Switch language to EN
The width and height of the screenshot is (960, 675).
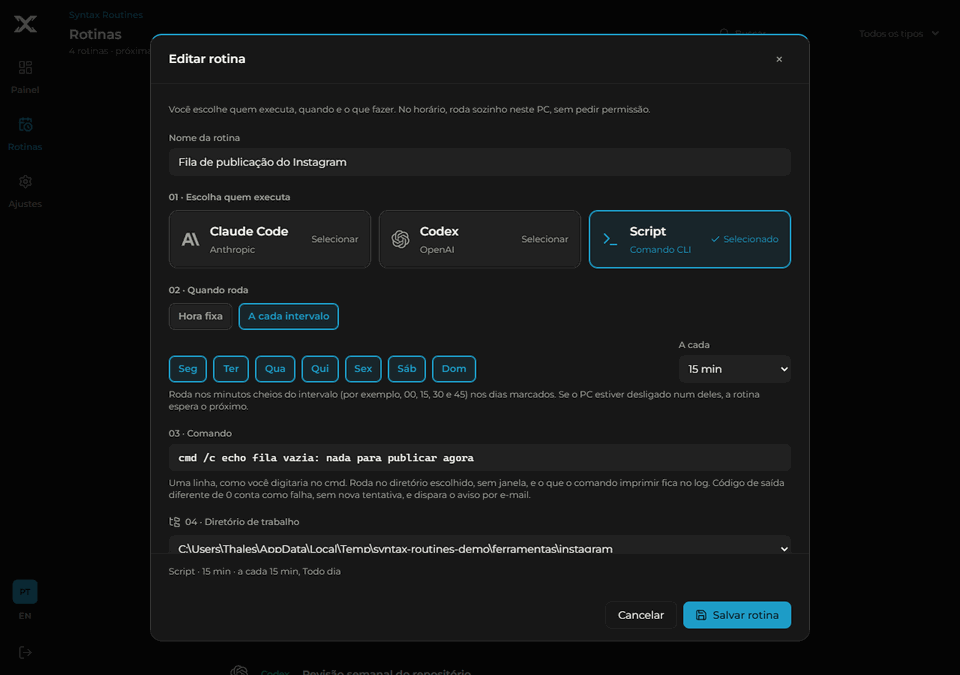25,616
